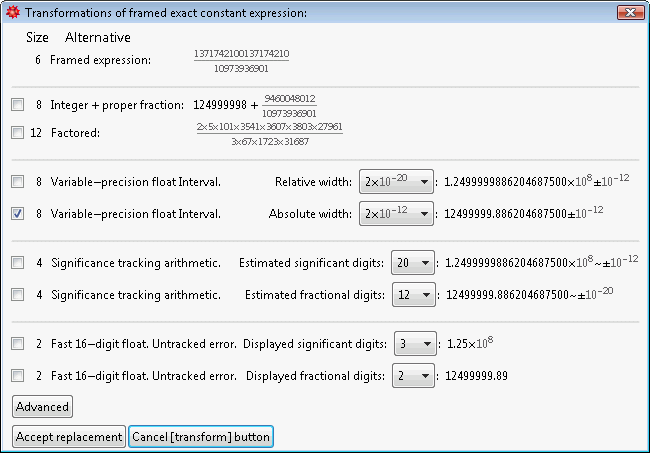650x453 pixels.
Task: Click the Cancel [transform] button
Action: tap(201, 437)
